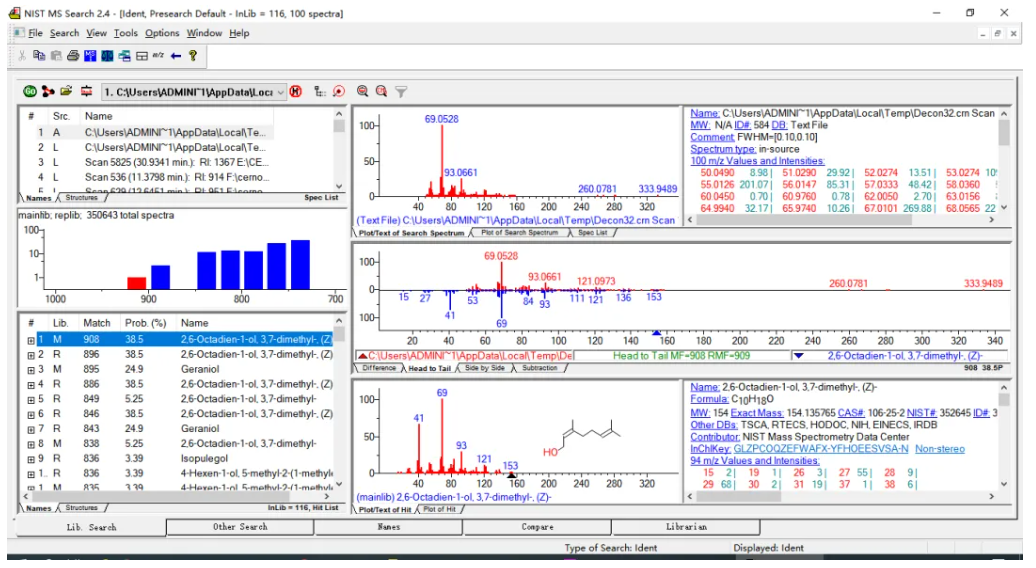Viewport: 1036px width, 568px height.
Task: Open the spectrum file path dropdown
Action: pyautogui.click(x=280, y=92)
